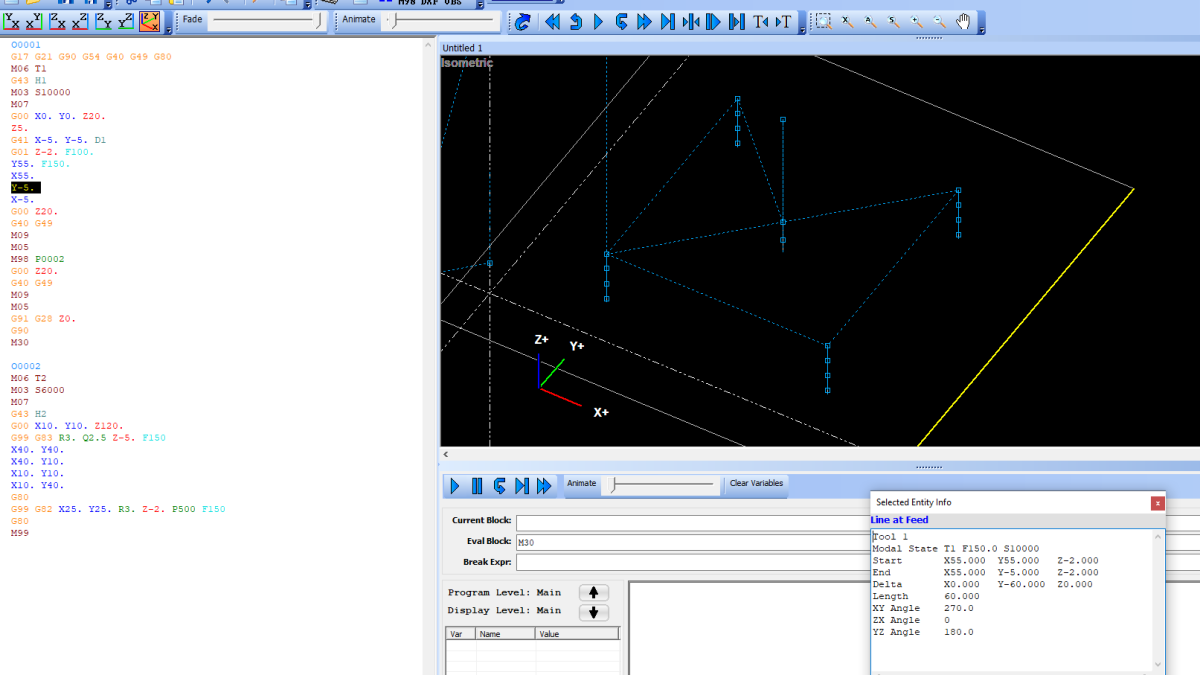The height and width of the screenshot is (675, 1200).
Task: Click the up arrow beside Program Level
Action: click(x=594, y=593)
